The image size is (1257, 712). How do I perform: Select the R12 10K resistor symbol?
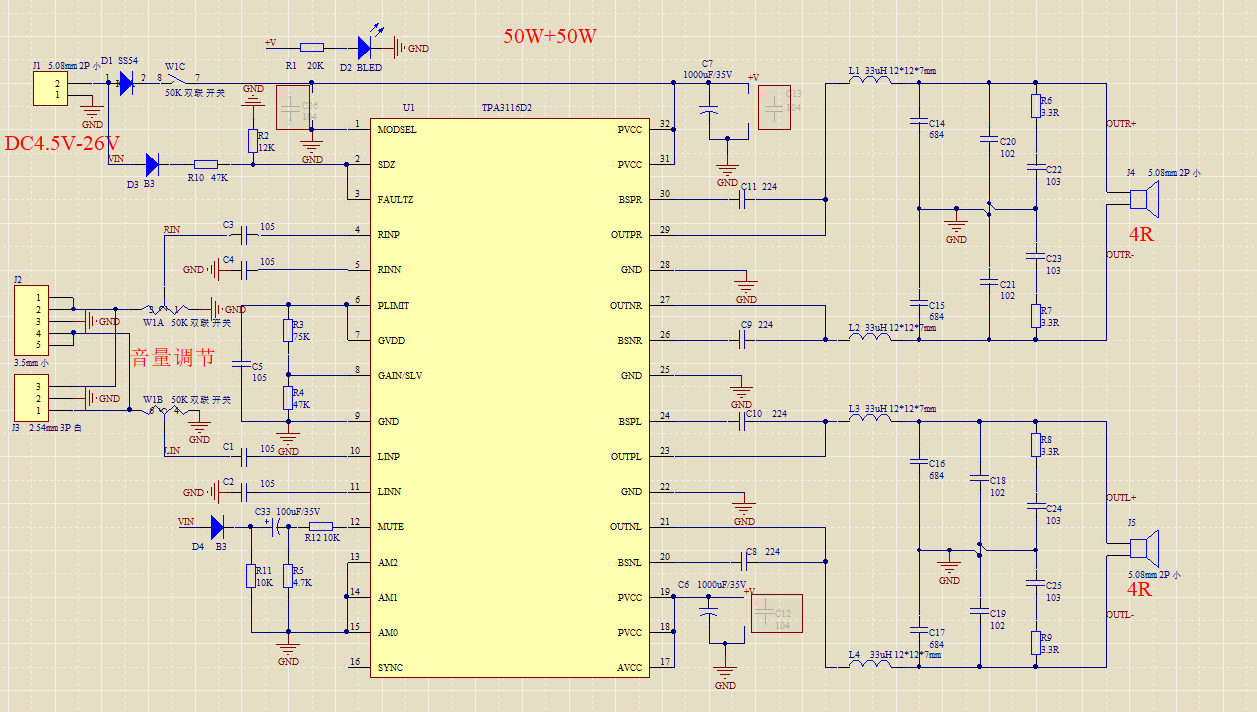320,527
